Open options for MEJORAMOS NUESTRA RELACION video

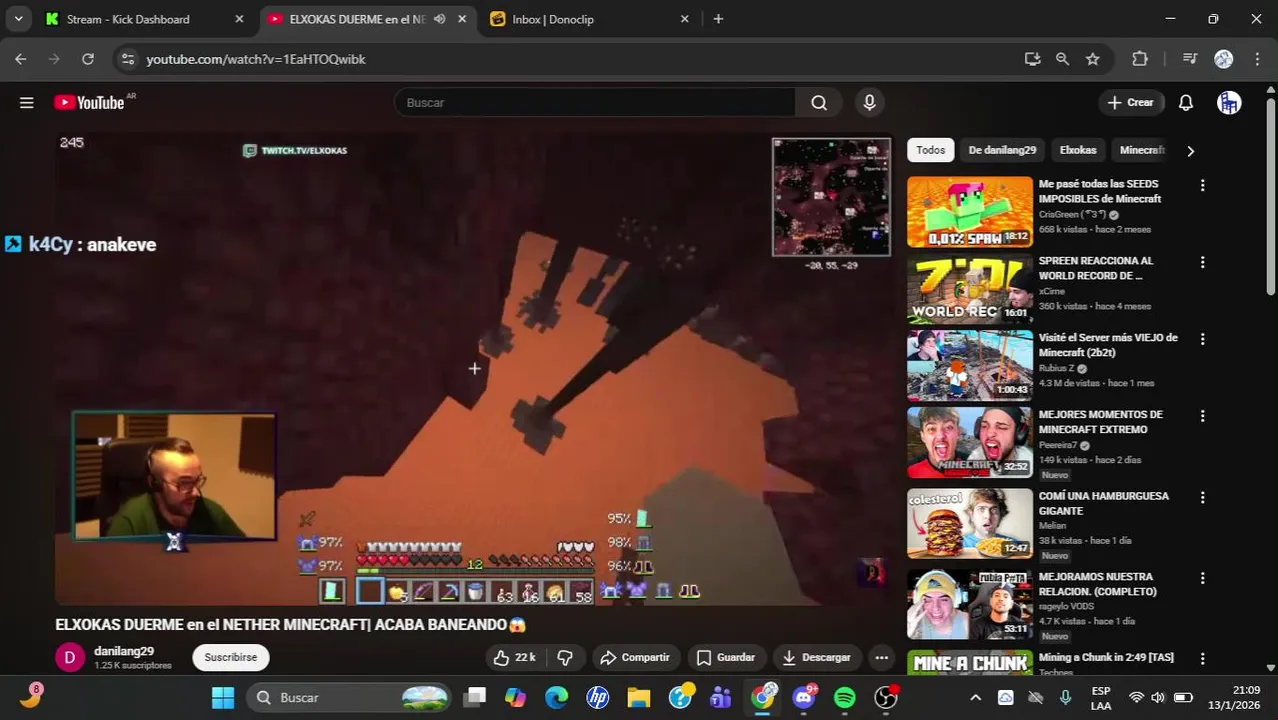pos(1202,578)
